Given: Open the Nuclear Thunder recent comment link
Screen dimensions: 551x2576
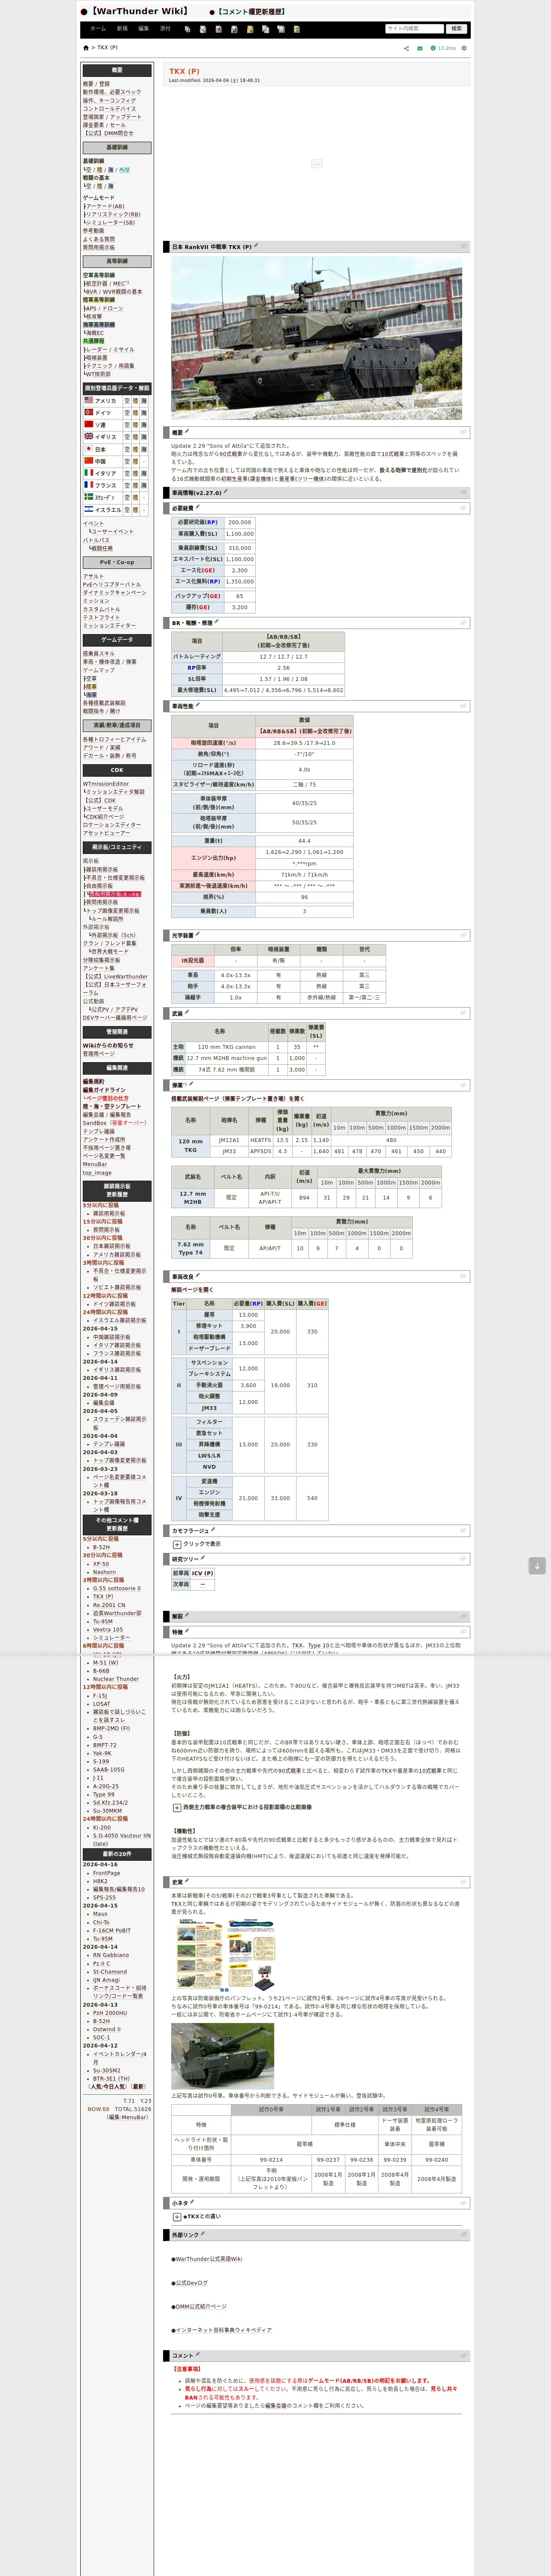Looking at the screenshot, I should click(116, 1679).
